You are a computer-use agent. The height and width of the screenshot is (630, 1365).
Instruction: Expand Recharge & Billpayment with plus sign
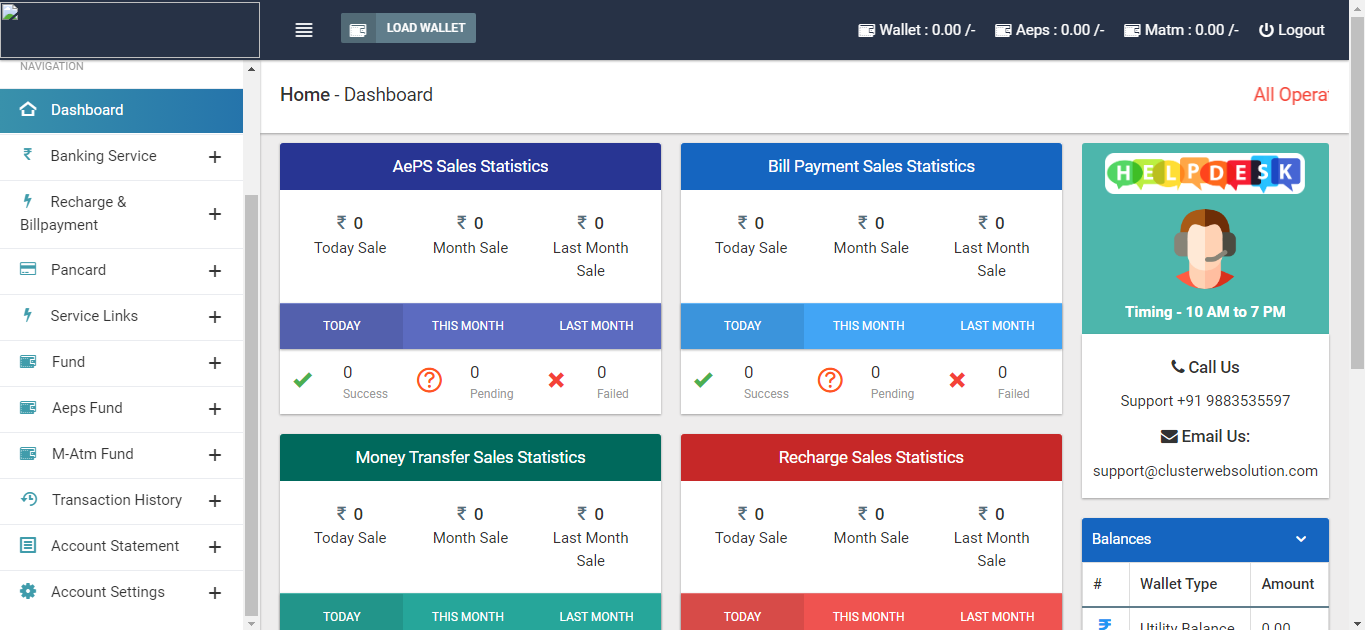point(214,214)
